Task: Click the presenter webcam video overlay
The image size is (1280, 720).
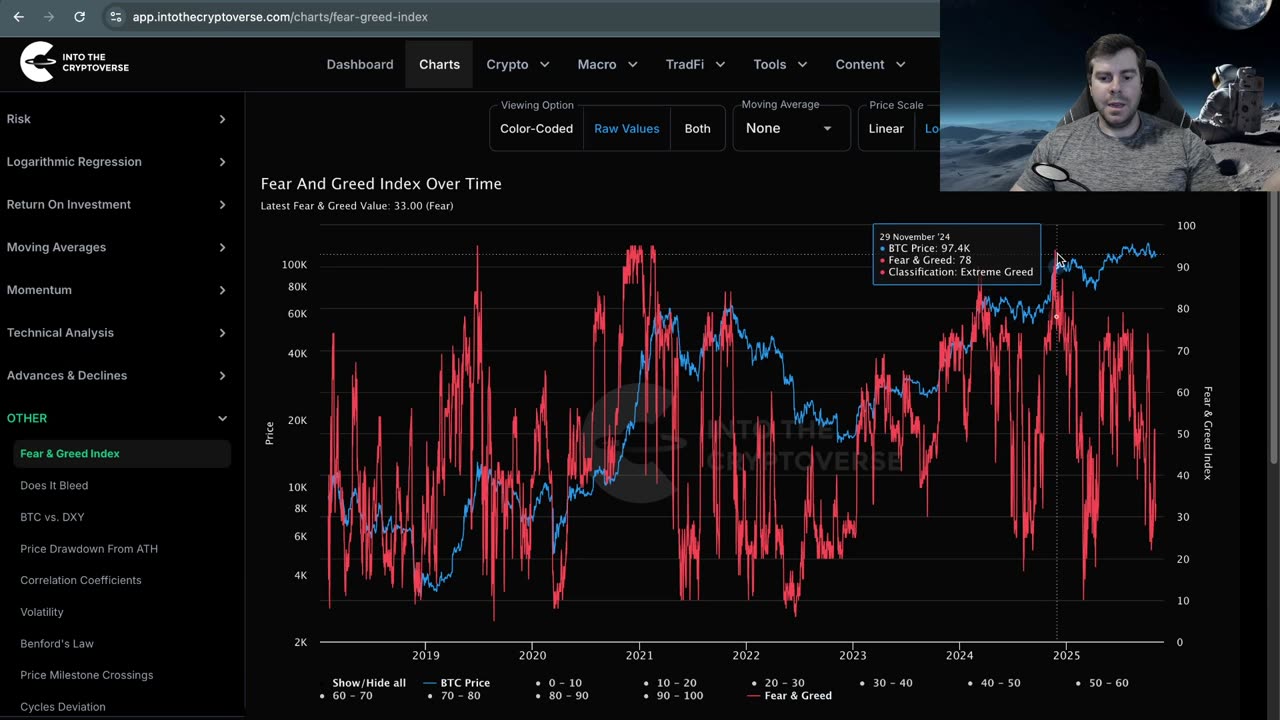Action: (1110, 95)
